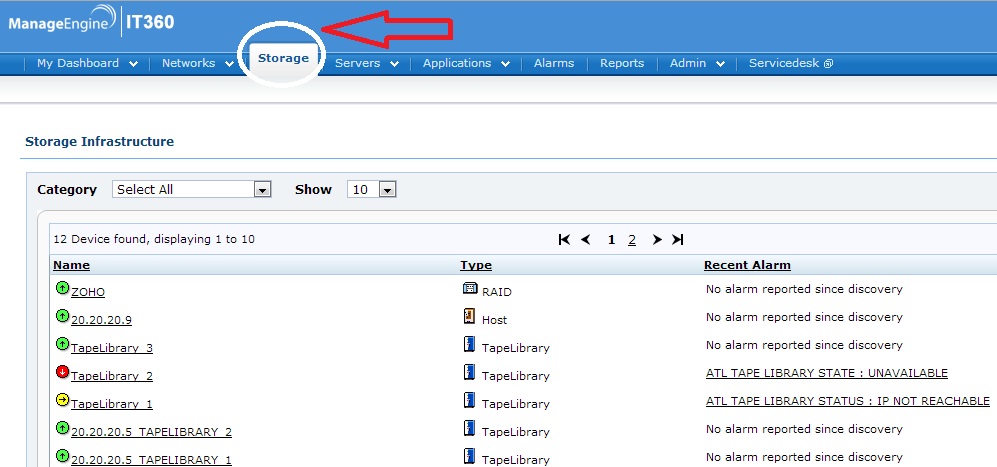Click the ManageEngine IT360 logo
Screen dimensions: 997x467
pos(91,24)
